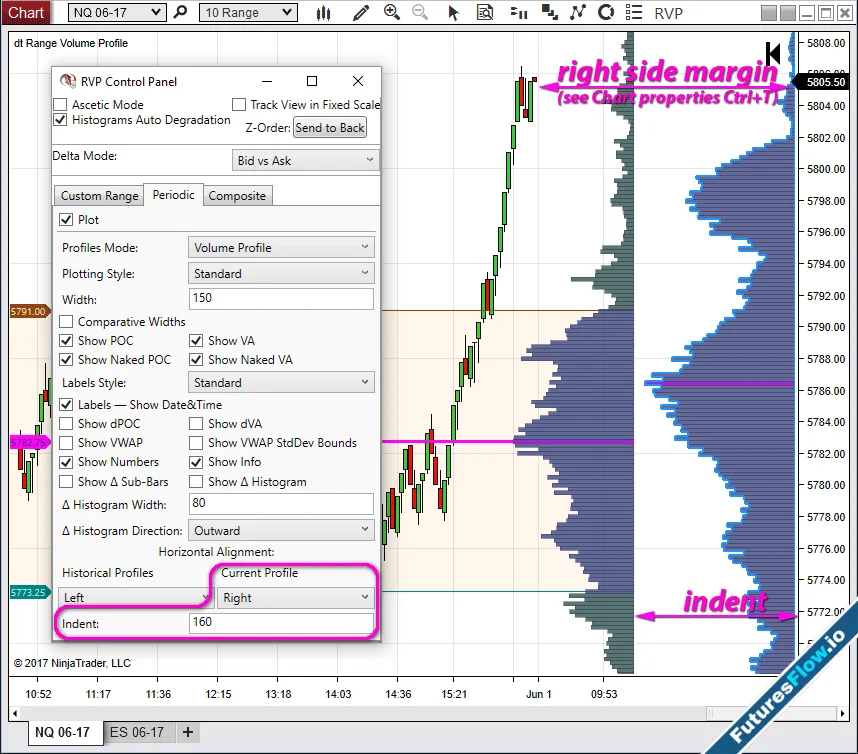The image size is (858, 754).
Task: Toggle Show VA checkbox
Action: click(196, 341)
